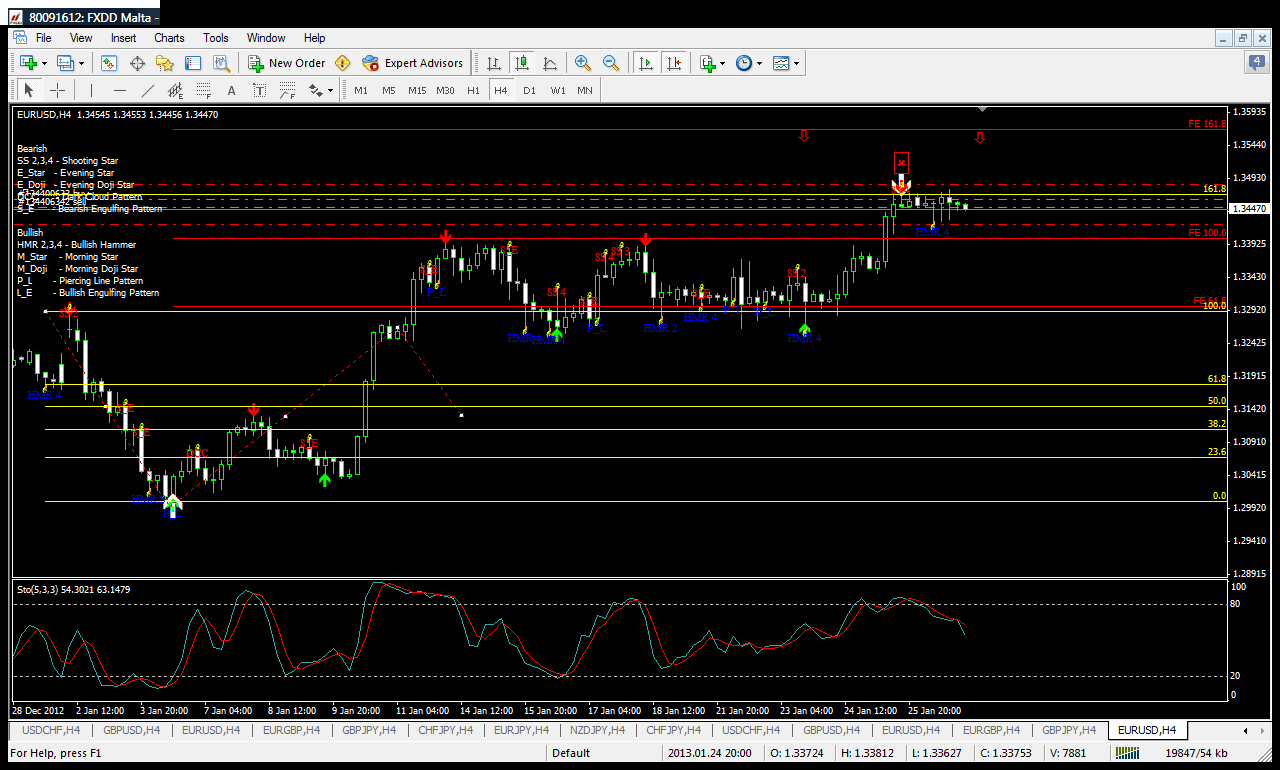Select the Text Label 'T' tool
Viewport: 1280px width, 770px height.
coord(259,90)
